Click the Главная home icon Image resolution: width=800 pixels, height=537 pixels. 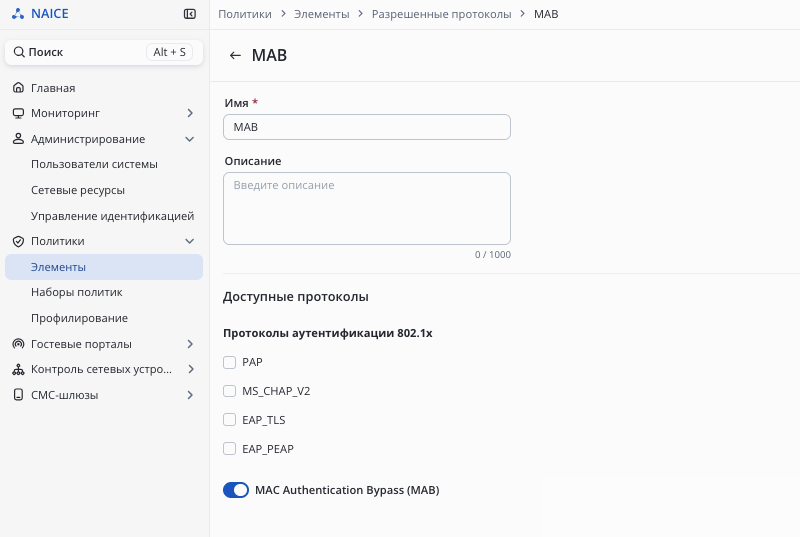[x=18, y=88]
